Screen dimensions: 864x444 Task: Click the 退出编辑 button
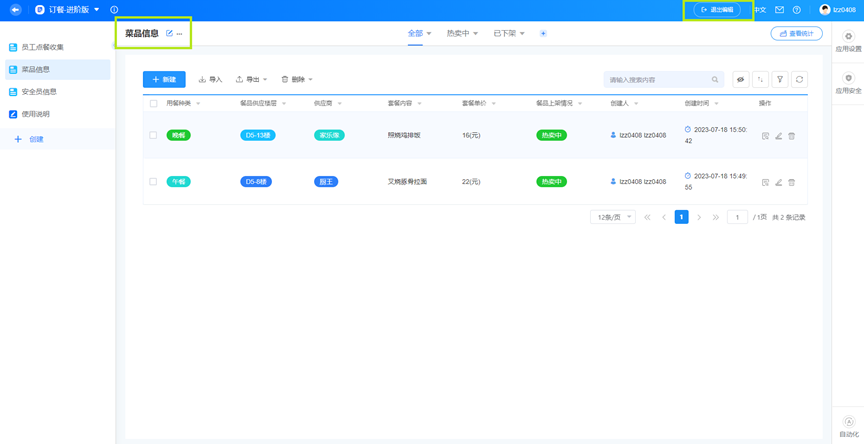[x=717, y=9]
